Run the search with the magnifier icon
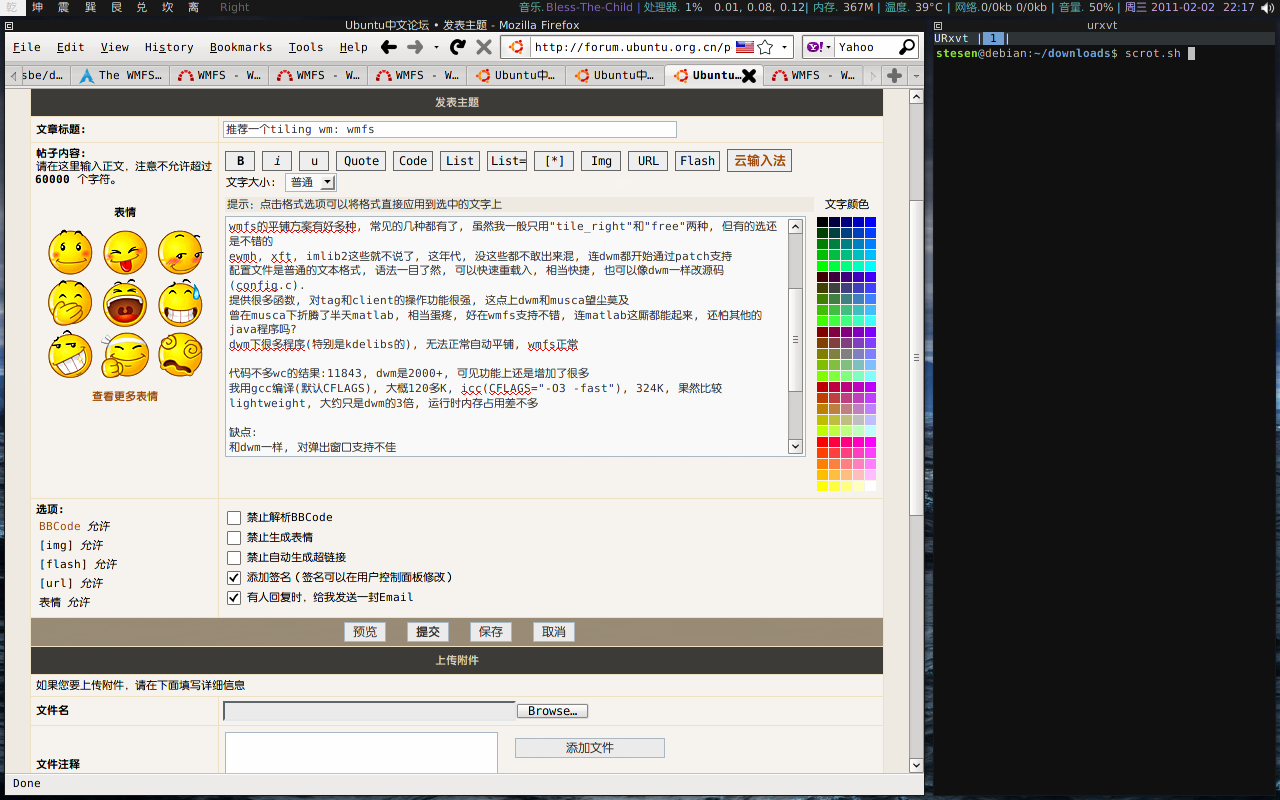The width and height of the screenshot is (1280, 800). pyautogui.click(x=907, y=47)
